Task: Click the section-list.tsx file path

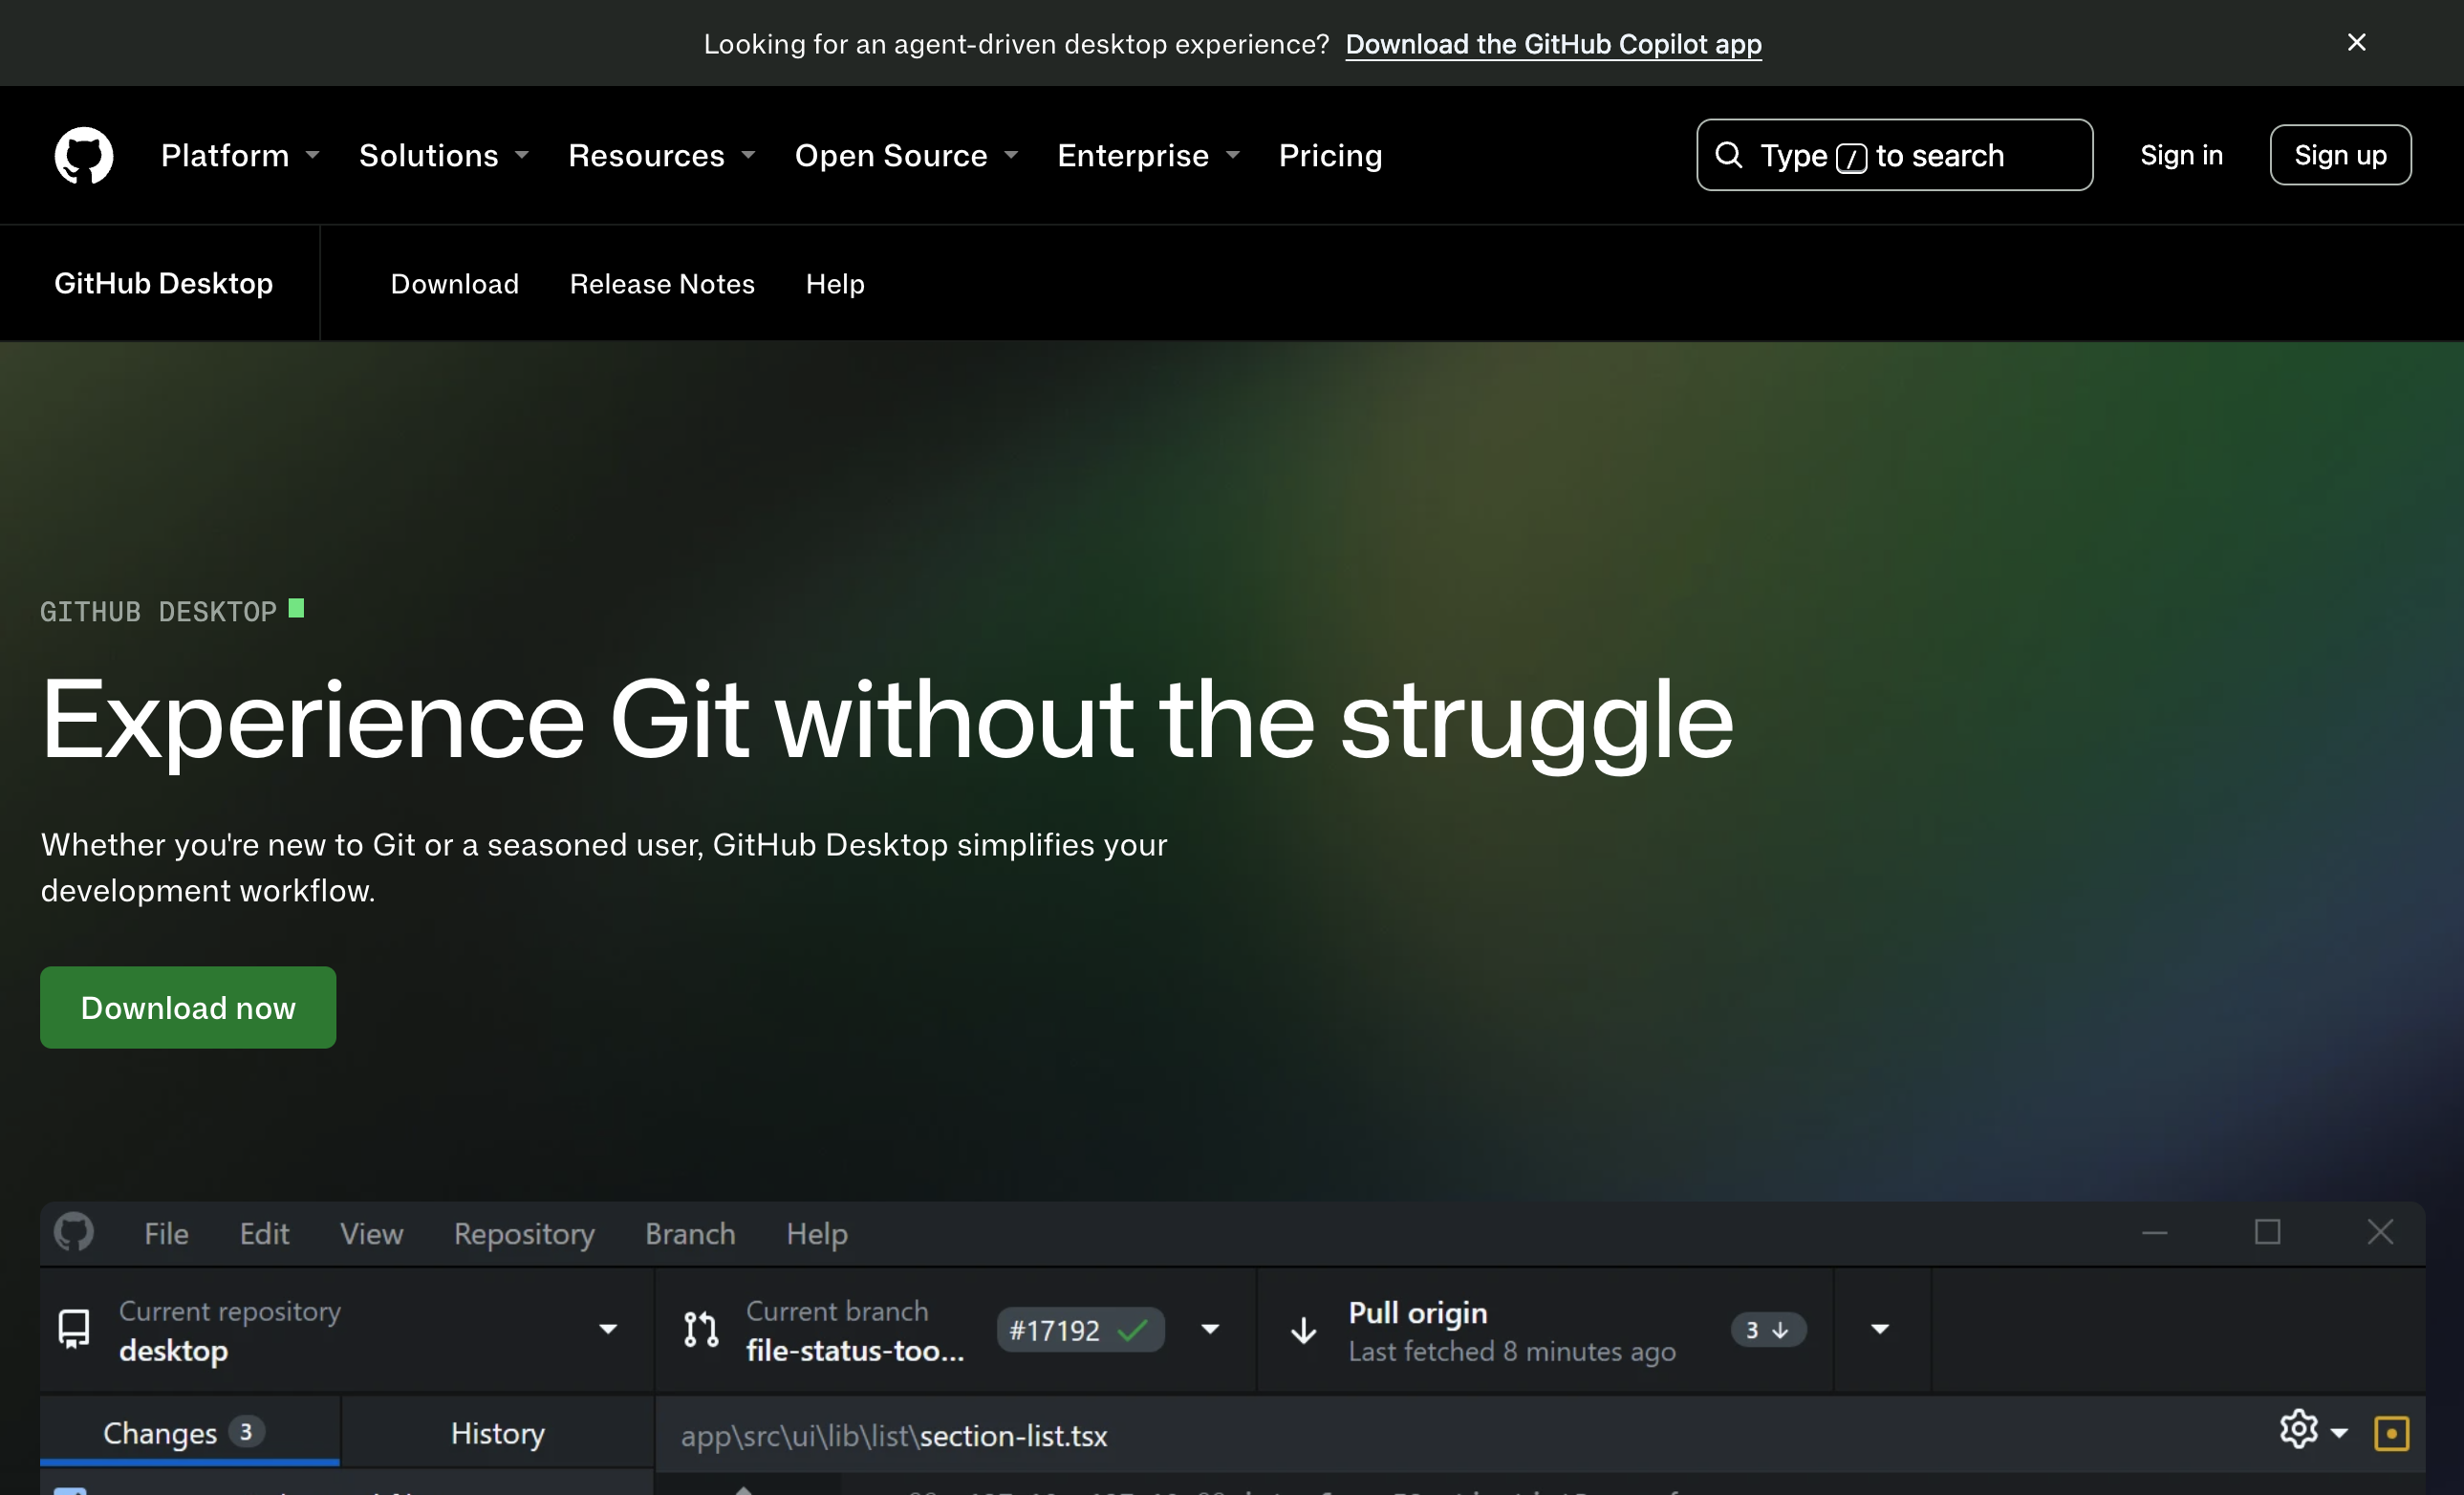Action: pyautogui.click(x=894, y=1436)
